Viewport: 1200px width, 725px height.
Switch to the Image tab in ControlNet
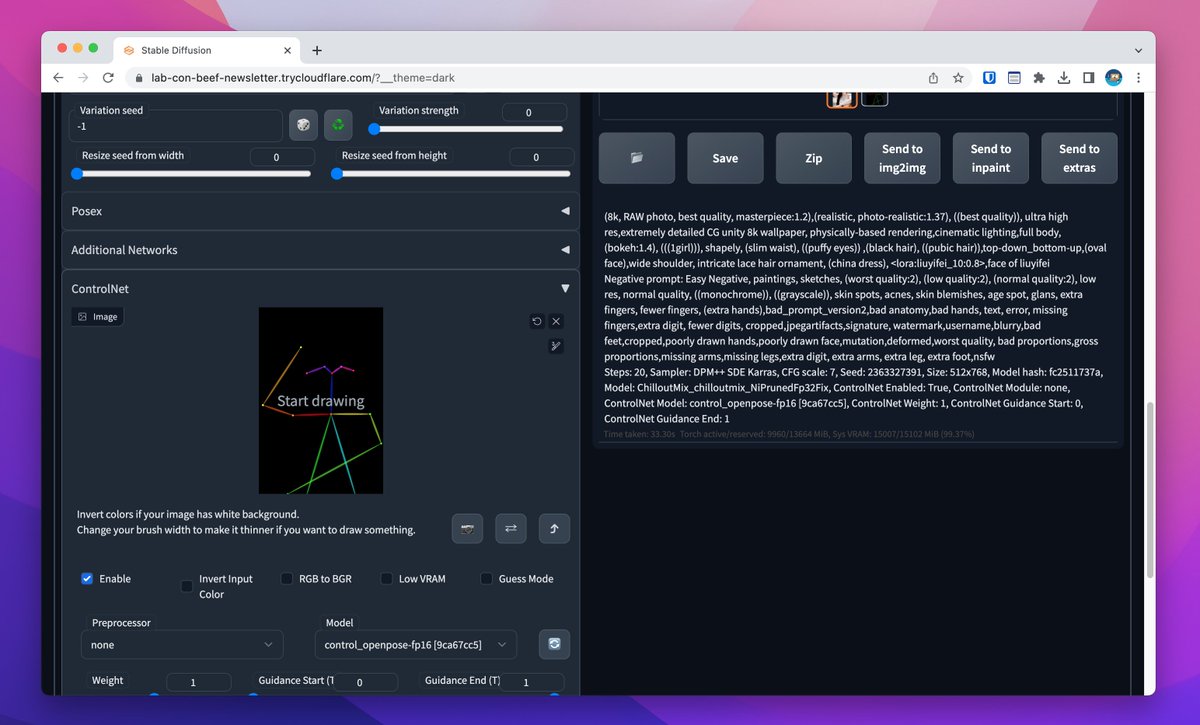pos(97,316)
